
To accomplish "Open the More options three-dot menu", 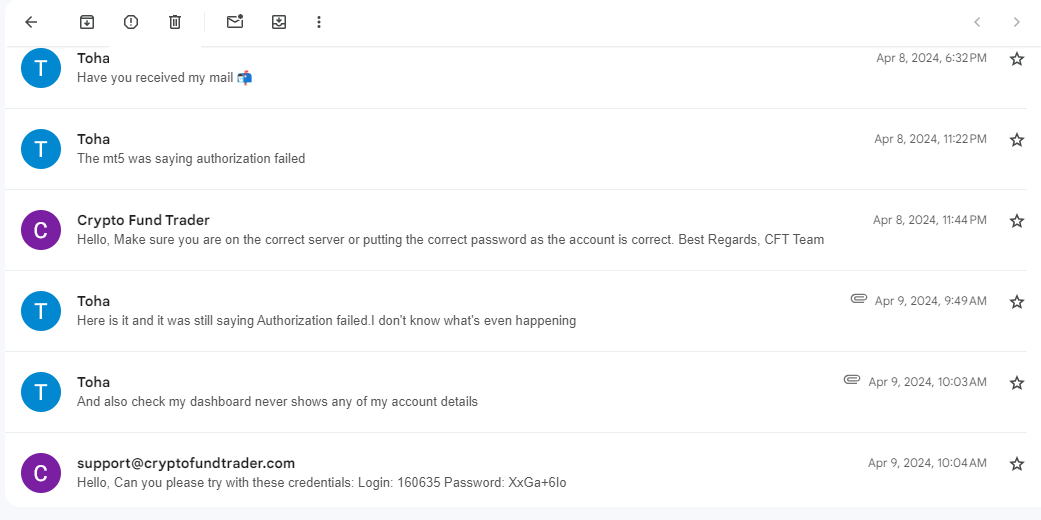I will point(319,22).
